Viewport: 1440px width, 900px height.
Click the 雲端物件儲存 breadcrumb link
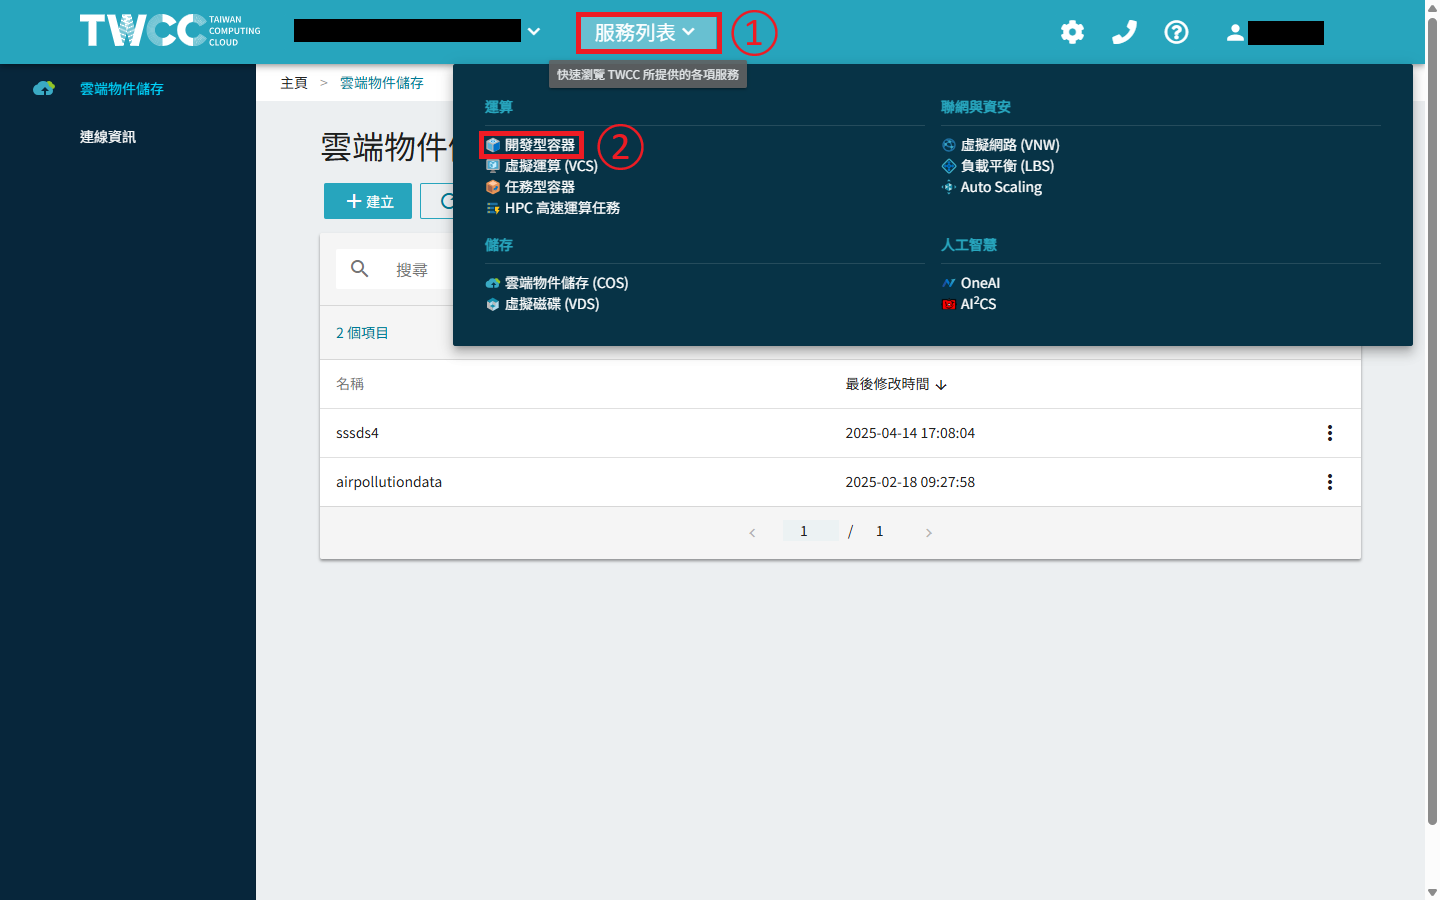coord(382,83)
